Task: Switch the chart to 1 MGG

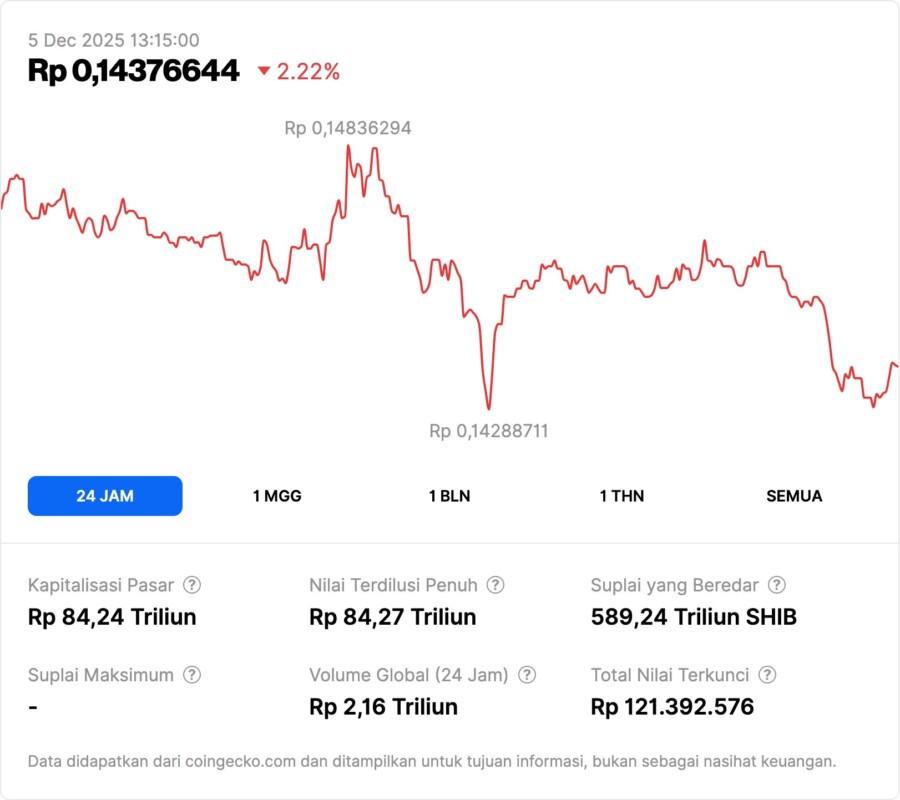Action: pyautogui.click(x=277, y=496)
